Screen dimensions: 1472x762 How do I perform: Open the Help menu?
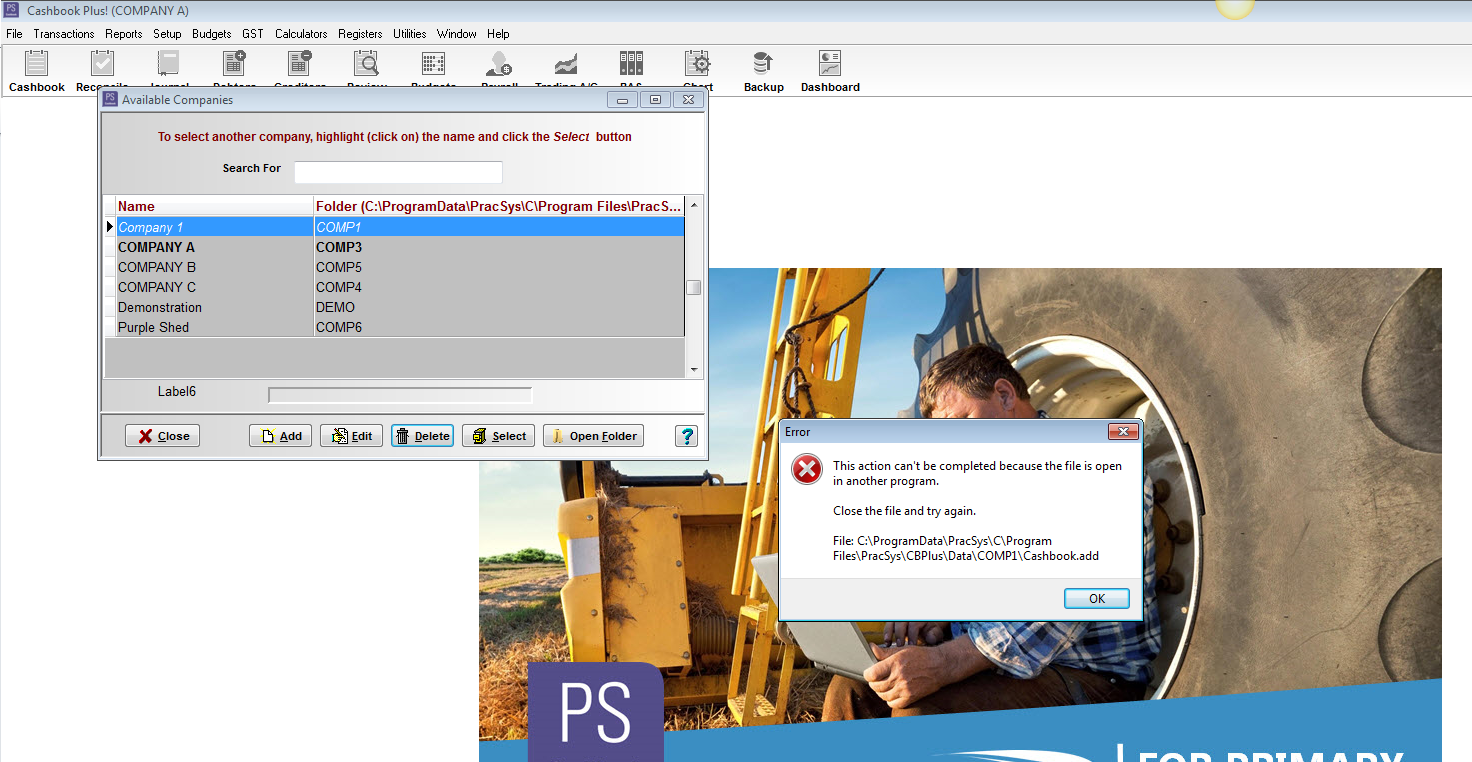498,34
